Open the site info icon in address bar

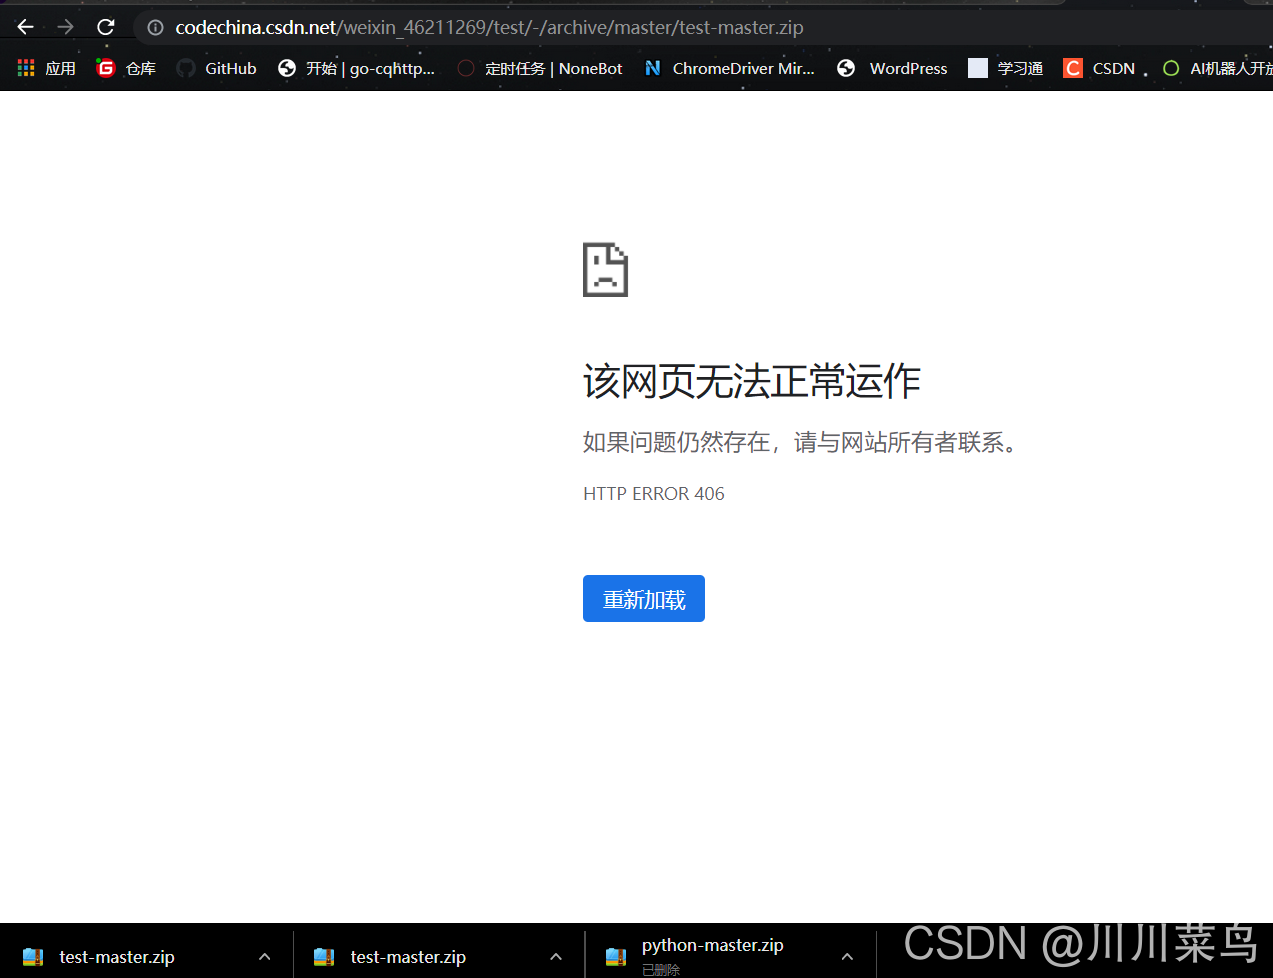[x=154, y=27]
